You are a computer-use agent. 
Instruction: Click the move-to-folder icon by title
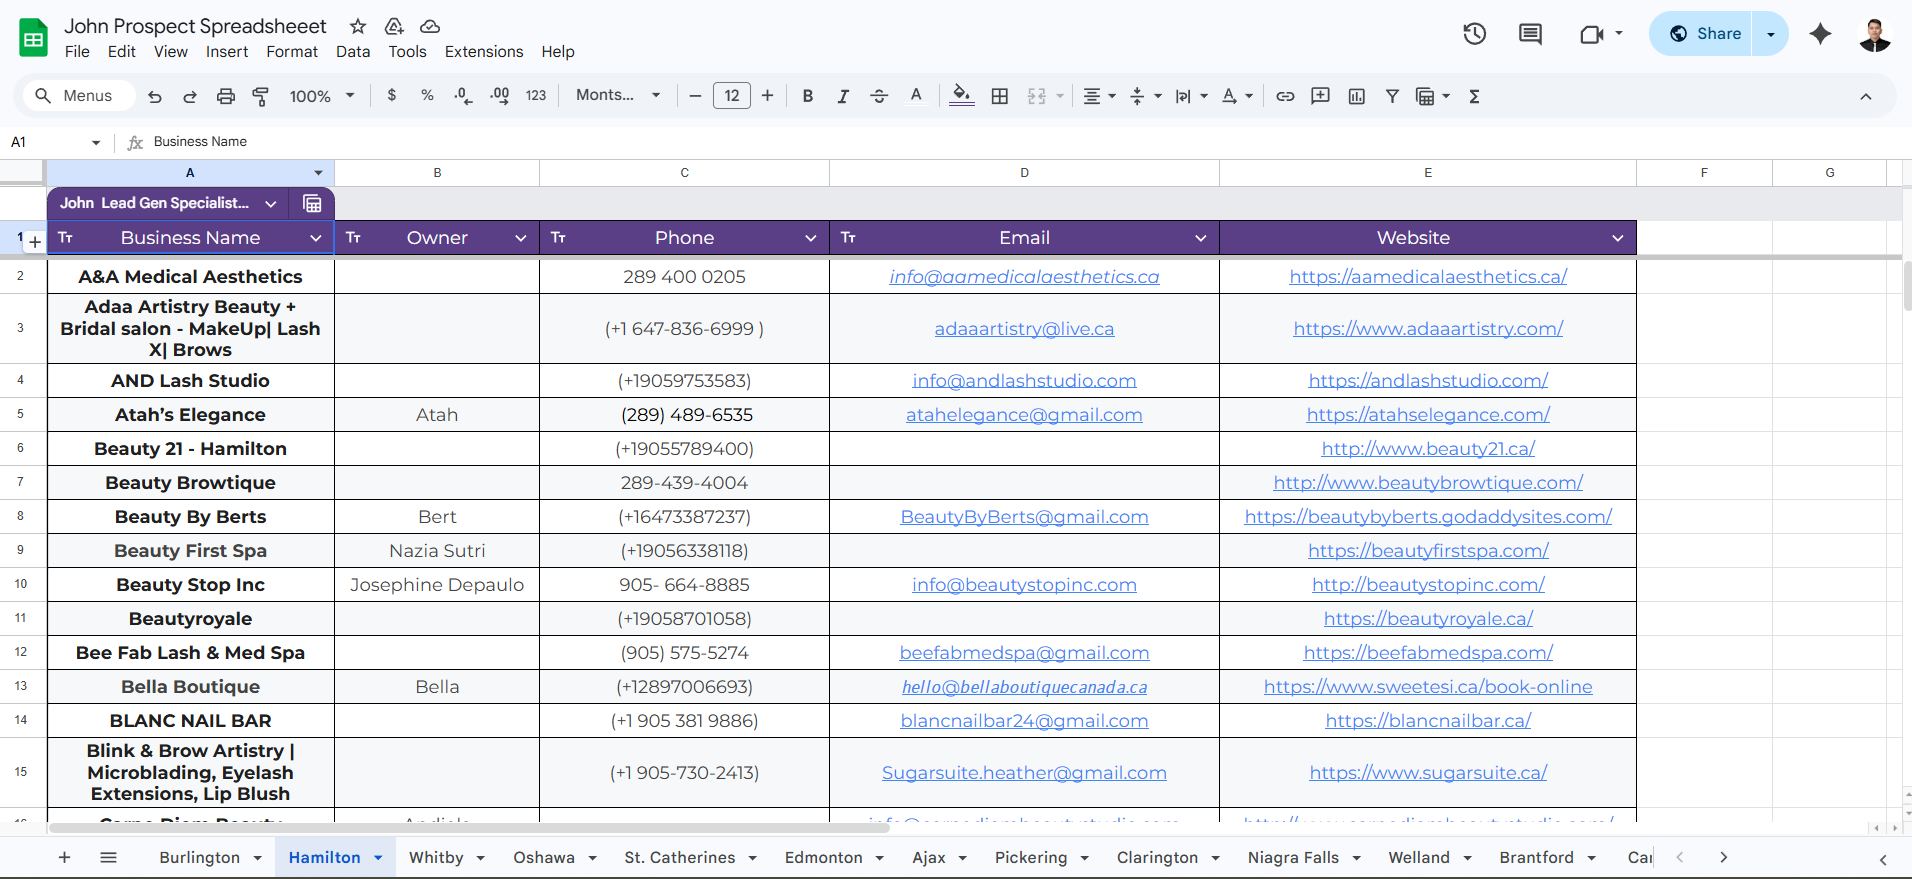[394, 26]
